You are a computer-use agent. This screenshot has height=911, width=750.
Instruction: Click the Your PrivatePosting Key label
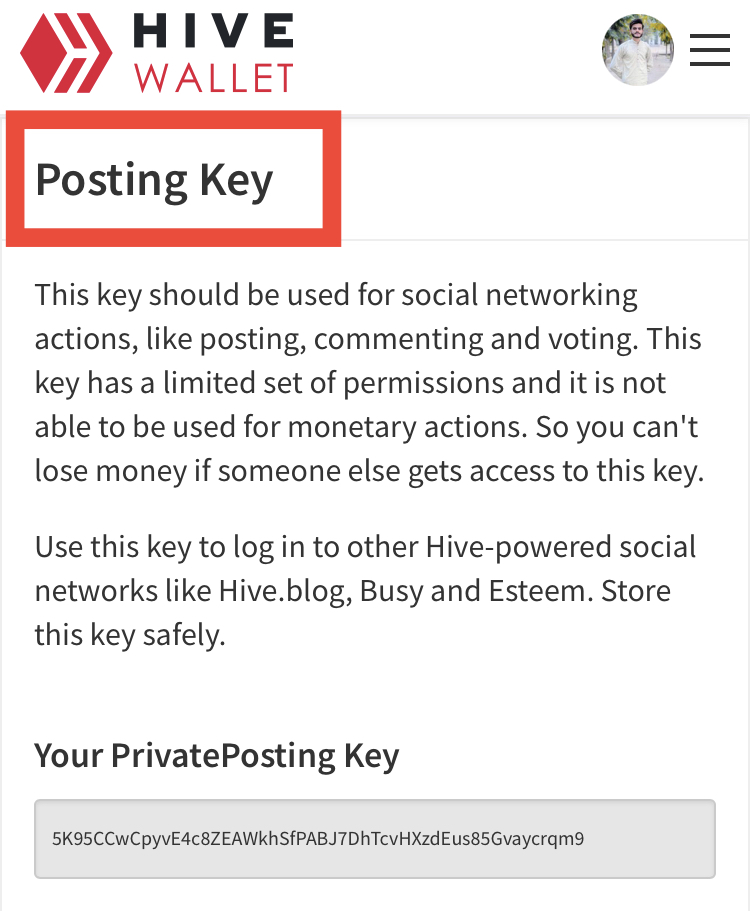(x=217, y=755)
